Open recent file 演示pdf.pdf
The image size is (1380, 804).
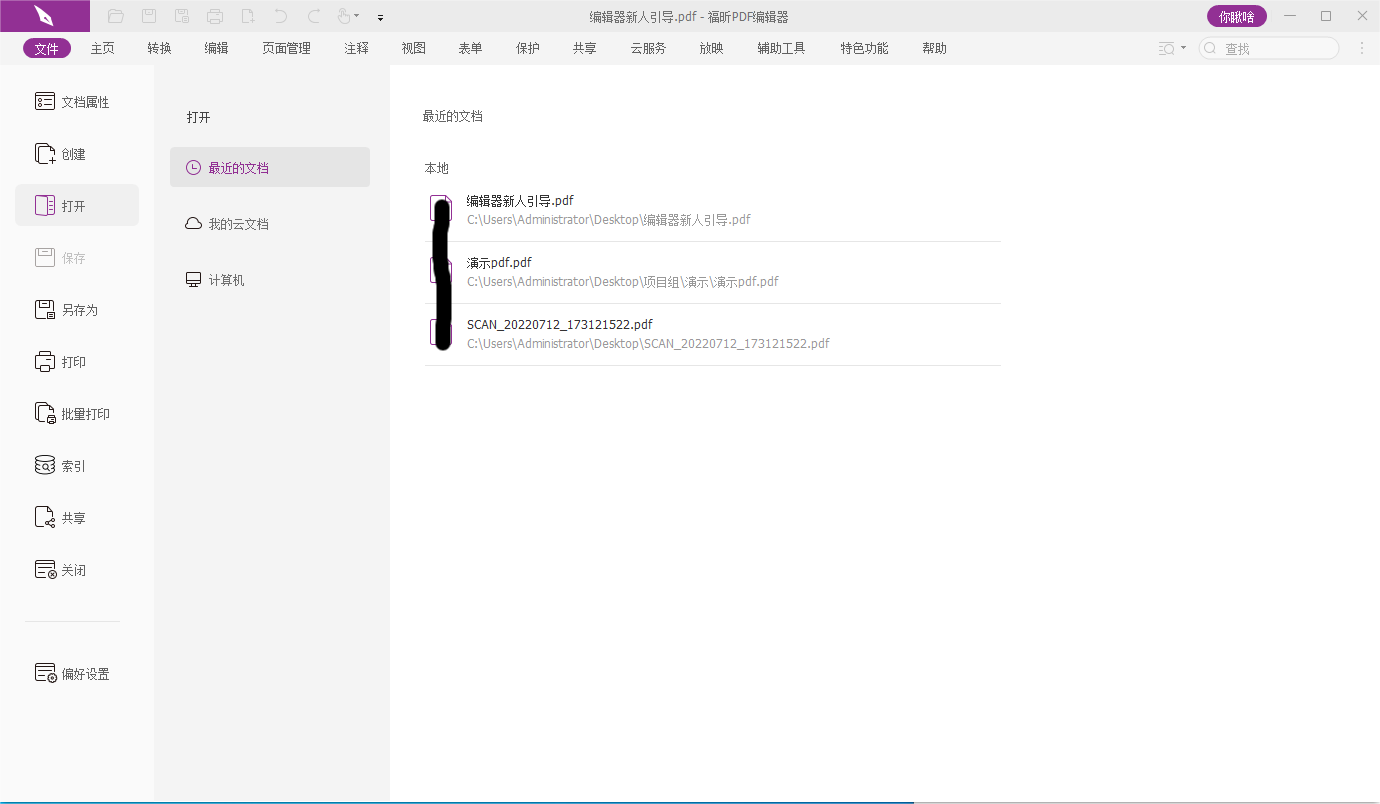pos(500,263)
